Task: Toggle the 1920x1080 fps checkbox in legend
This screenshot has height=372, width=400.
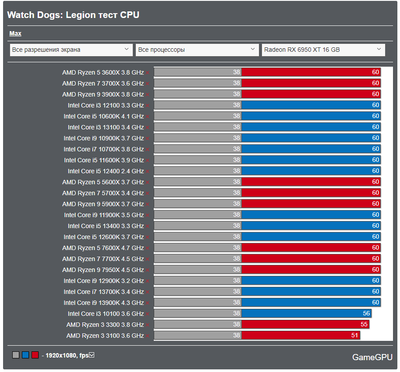Action: (92, 355)
